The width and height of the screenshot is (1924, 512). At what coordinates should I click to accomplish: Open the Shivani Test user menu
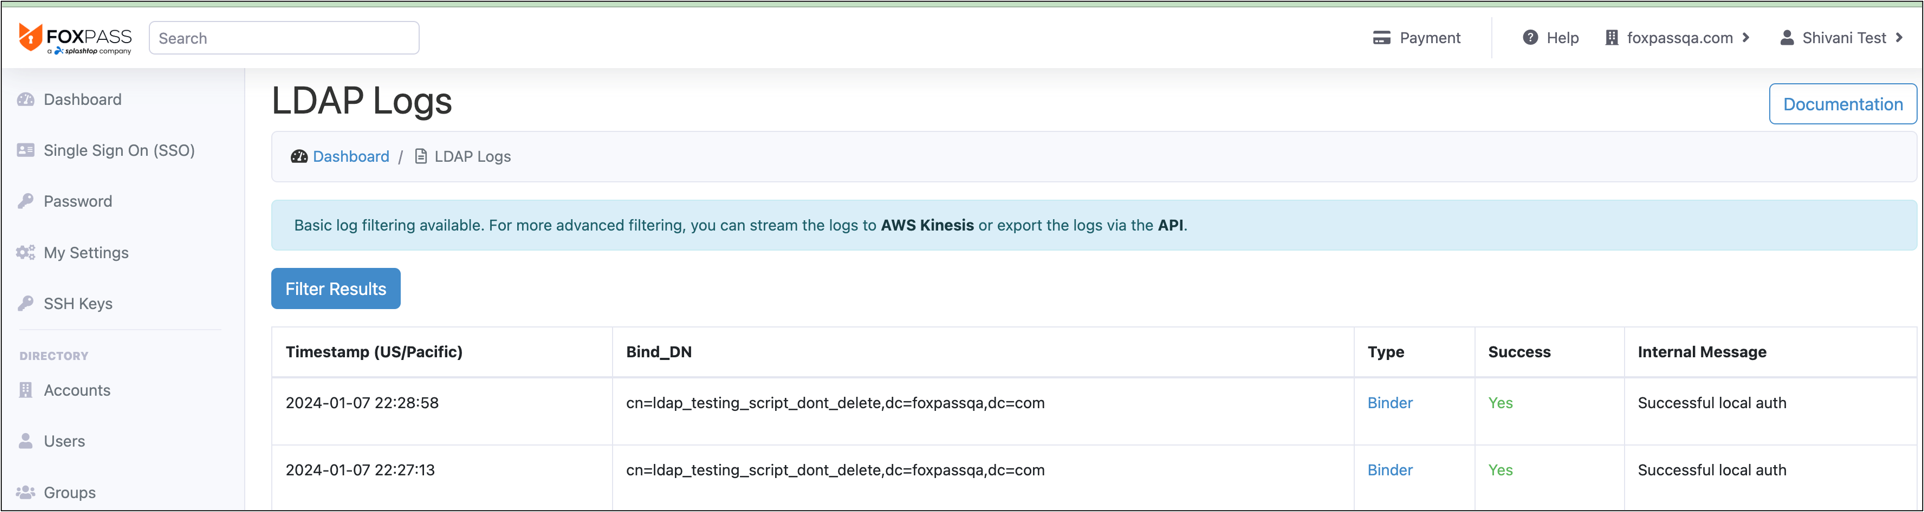tap(1842, 38)
